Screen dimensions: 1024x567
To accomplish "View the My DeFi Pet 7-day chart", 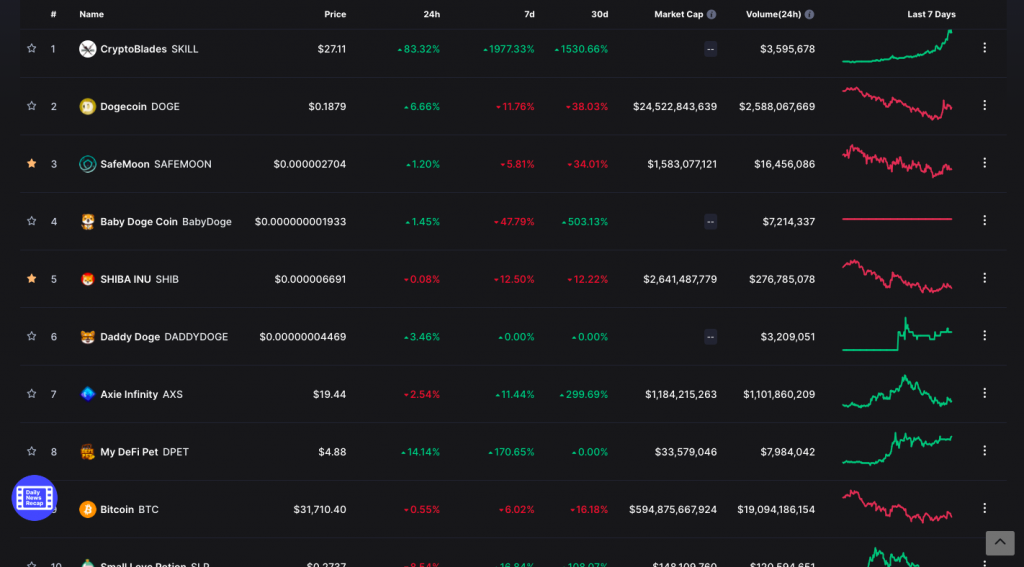I will [897, 449].
